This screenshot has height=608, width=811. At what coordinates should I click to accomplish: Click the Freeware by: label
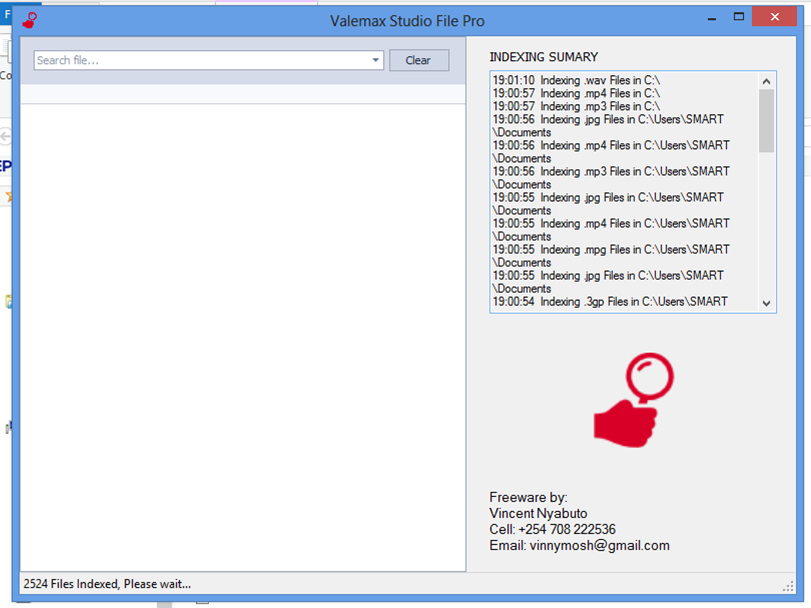coord(528,497)
